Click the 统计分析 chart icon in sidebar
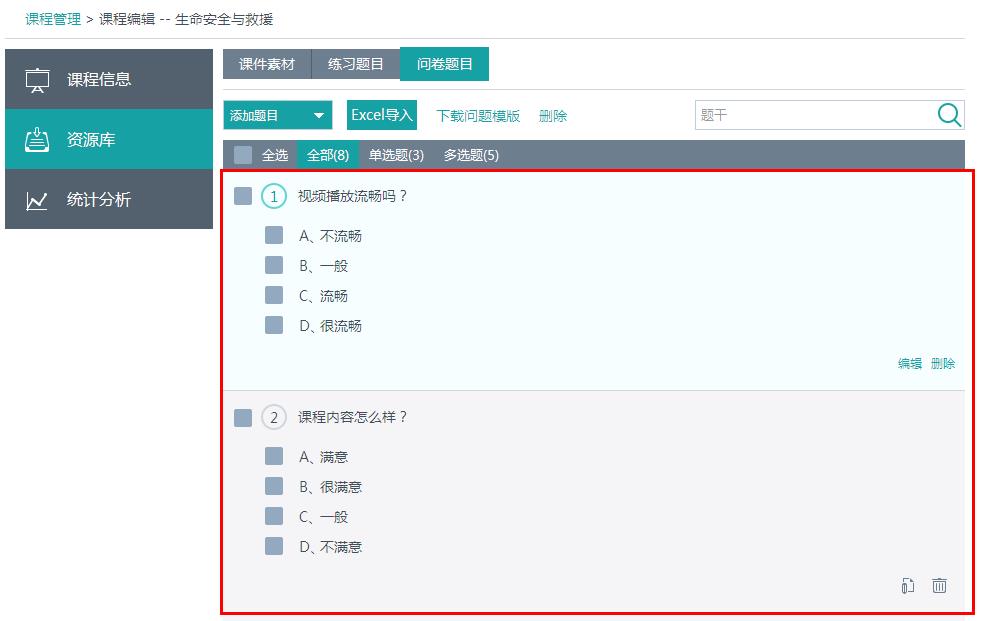 37,200
